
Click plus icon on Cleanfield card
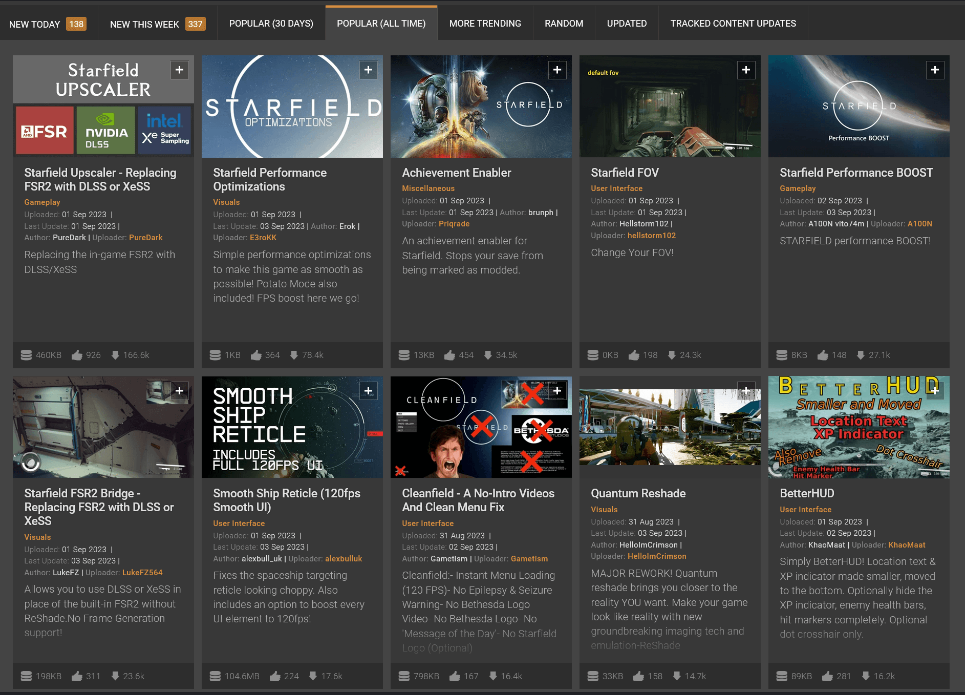coord(557,390)
